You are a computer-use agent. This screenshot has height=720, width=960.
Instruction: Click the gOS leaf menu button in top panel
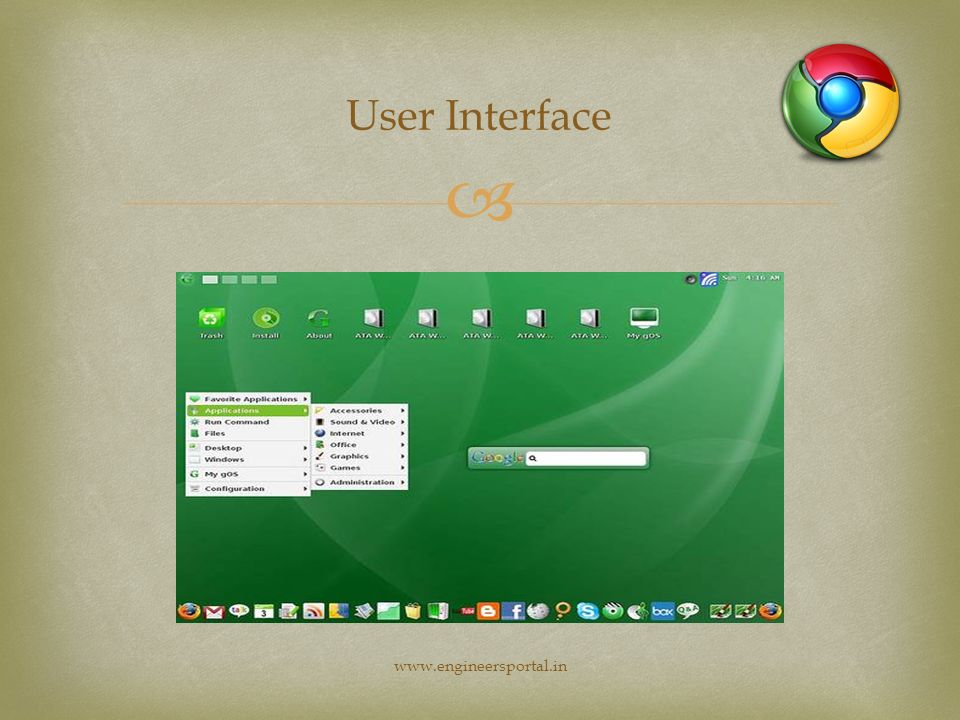pyautogui.click(x=186, y=279)
